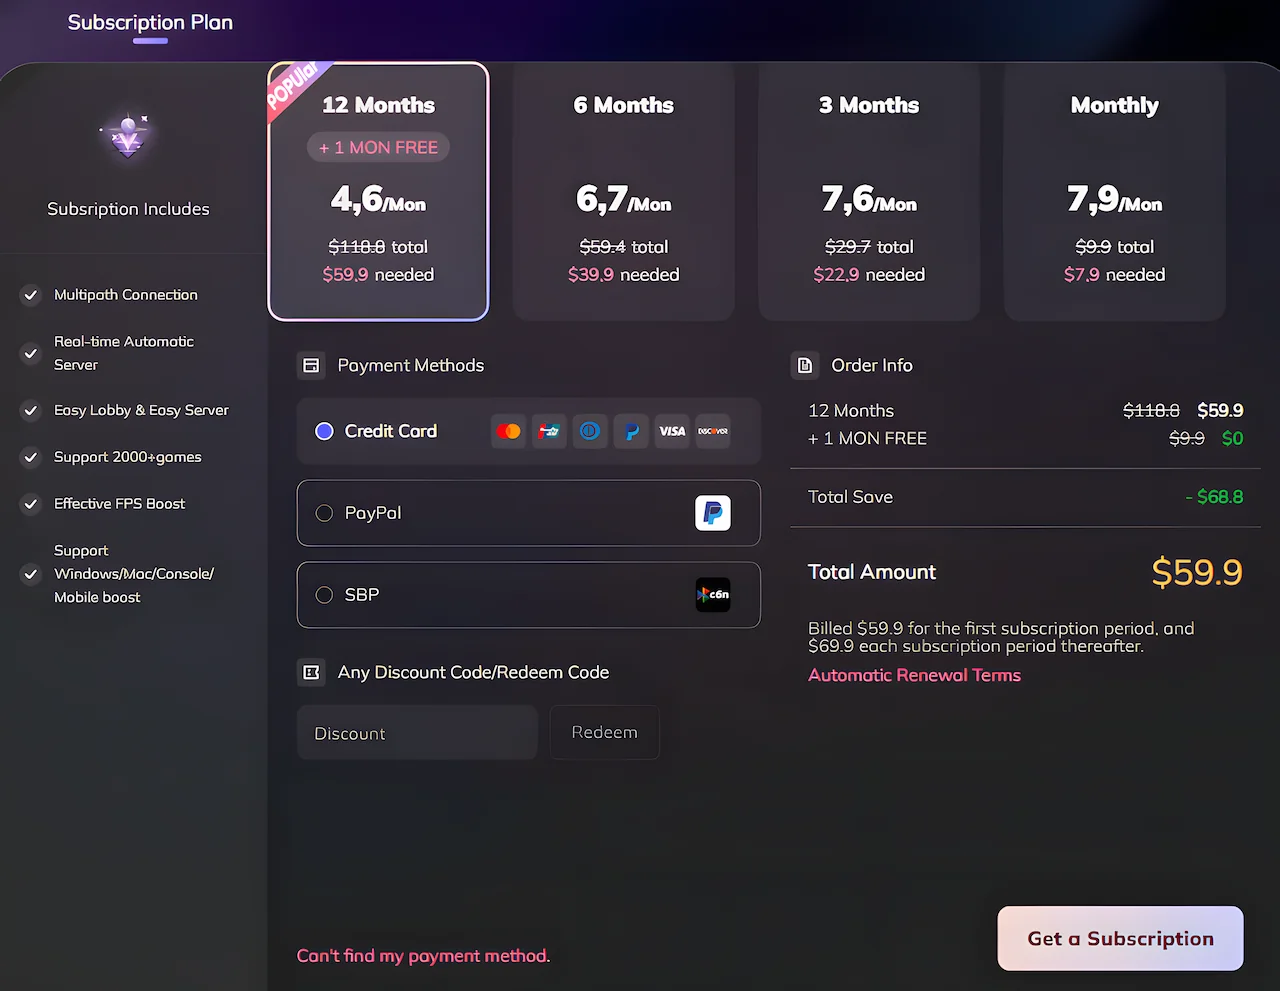Image resolution: width=1280 pixels, height=991 pixels.
Task: Select SBP radio button
Action: [324, 595]
